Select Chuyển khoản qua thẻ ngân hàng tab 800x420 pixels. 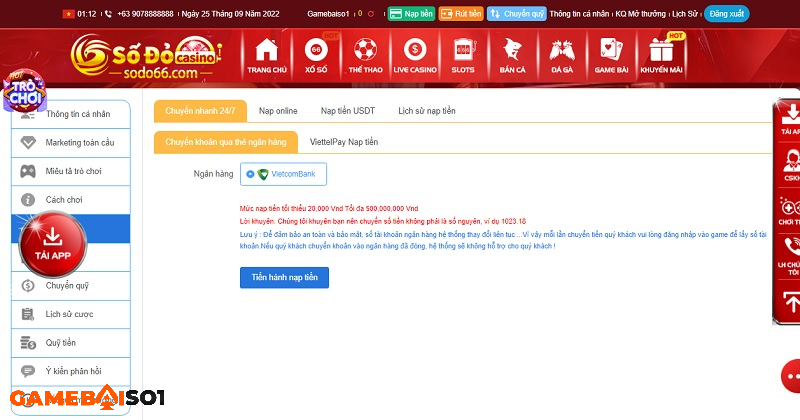pos(226,142)
